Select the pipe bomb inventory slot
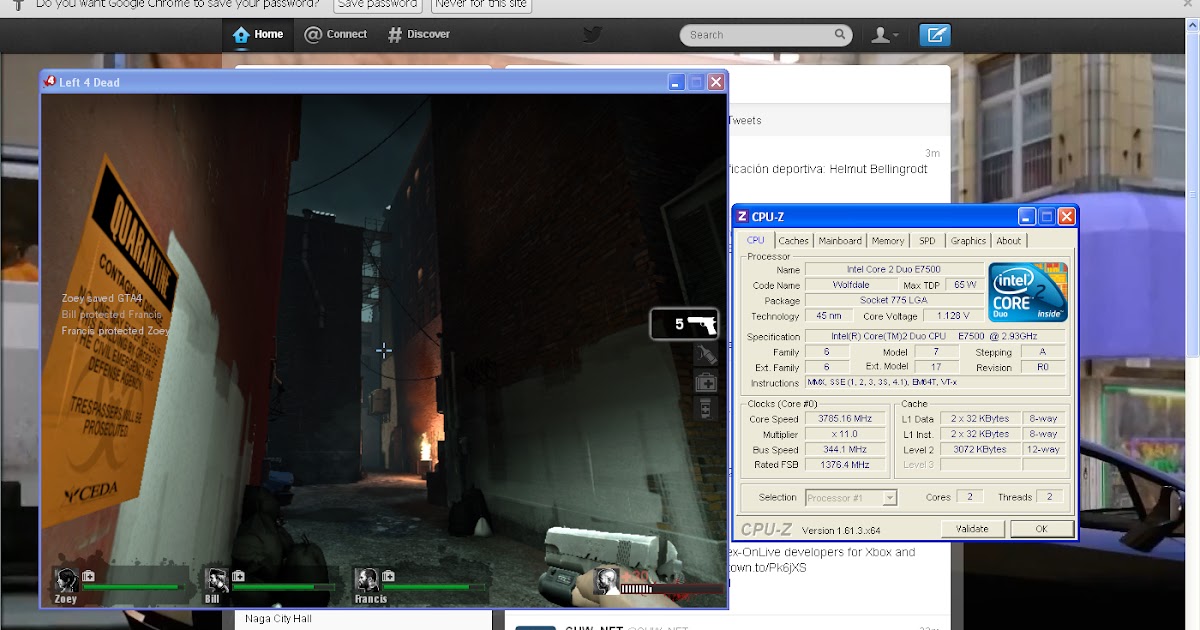This screenshot has width=1200, height=630. [x=706, y=355]
